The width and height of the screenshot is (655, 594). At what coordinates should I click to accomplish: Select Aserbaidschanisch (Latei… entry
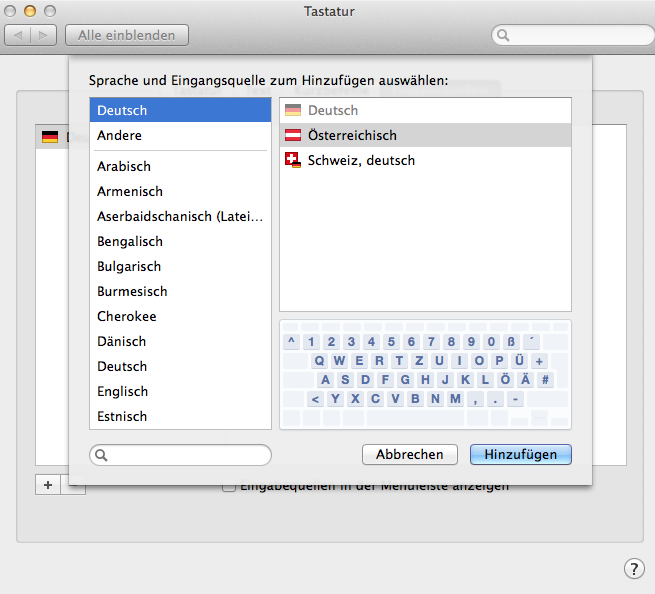180,216
